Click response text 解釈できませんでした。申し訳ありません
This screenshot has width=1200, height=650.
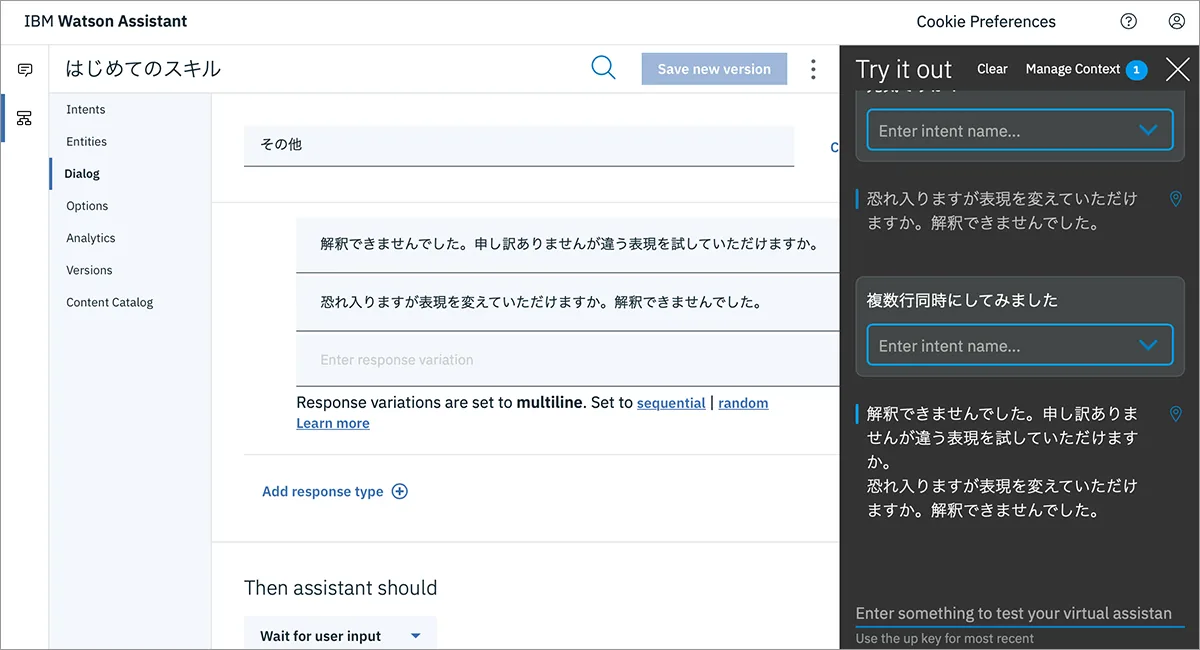coord(569,244)
